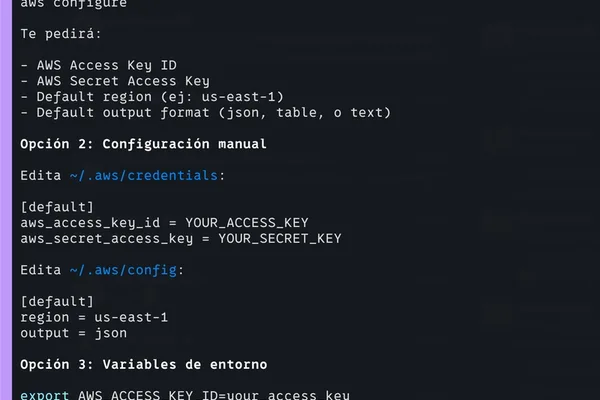Click the '[default]' header under config
The width and height of the screenshot is (600, 400).
[x=57, y=302]
